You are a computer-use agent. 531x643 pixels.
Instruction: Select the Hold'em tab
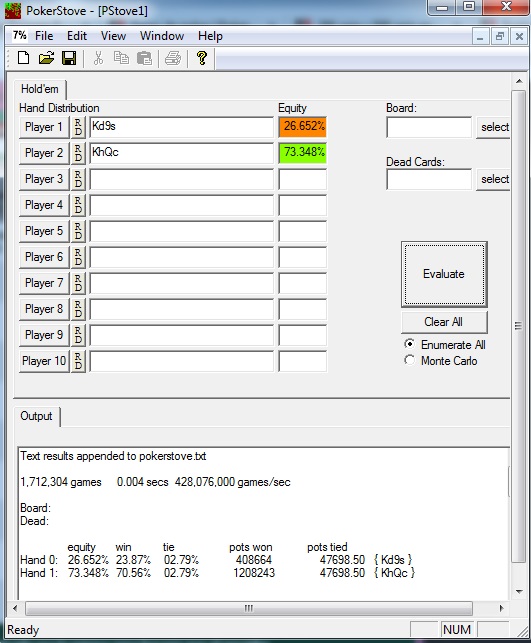(39, 89)
